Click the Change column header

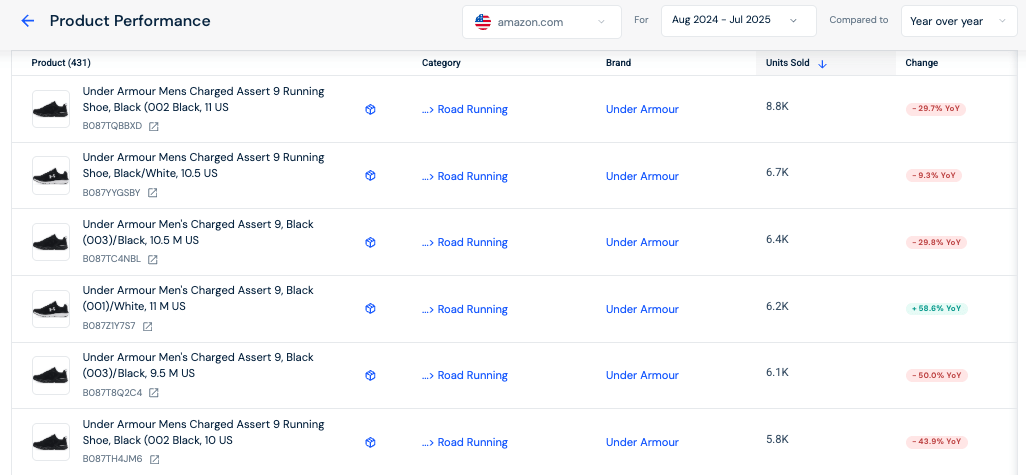click(921, 63)
